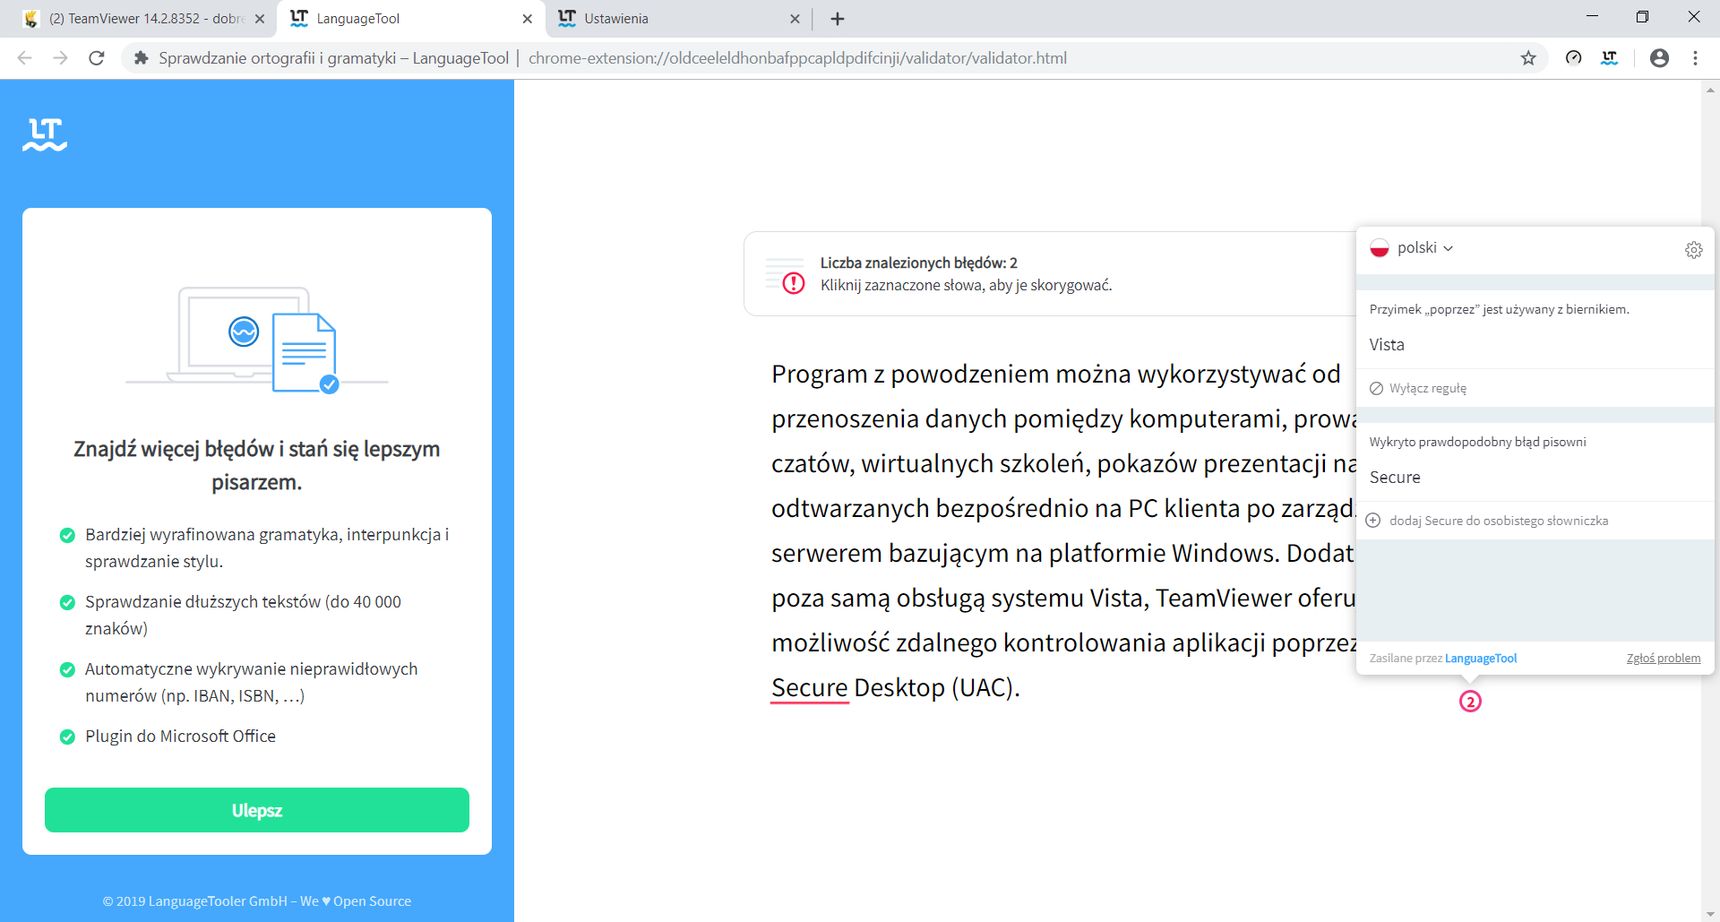Viewport: 1720px width, 922px height.
Task: Click the 'We ♥ Open Source' footer text
Action: 355,901
